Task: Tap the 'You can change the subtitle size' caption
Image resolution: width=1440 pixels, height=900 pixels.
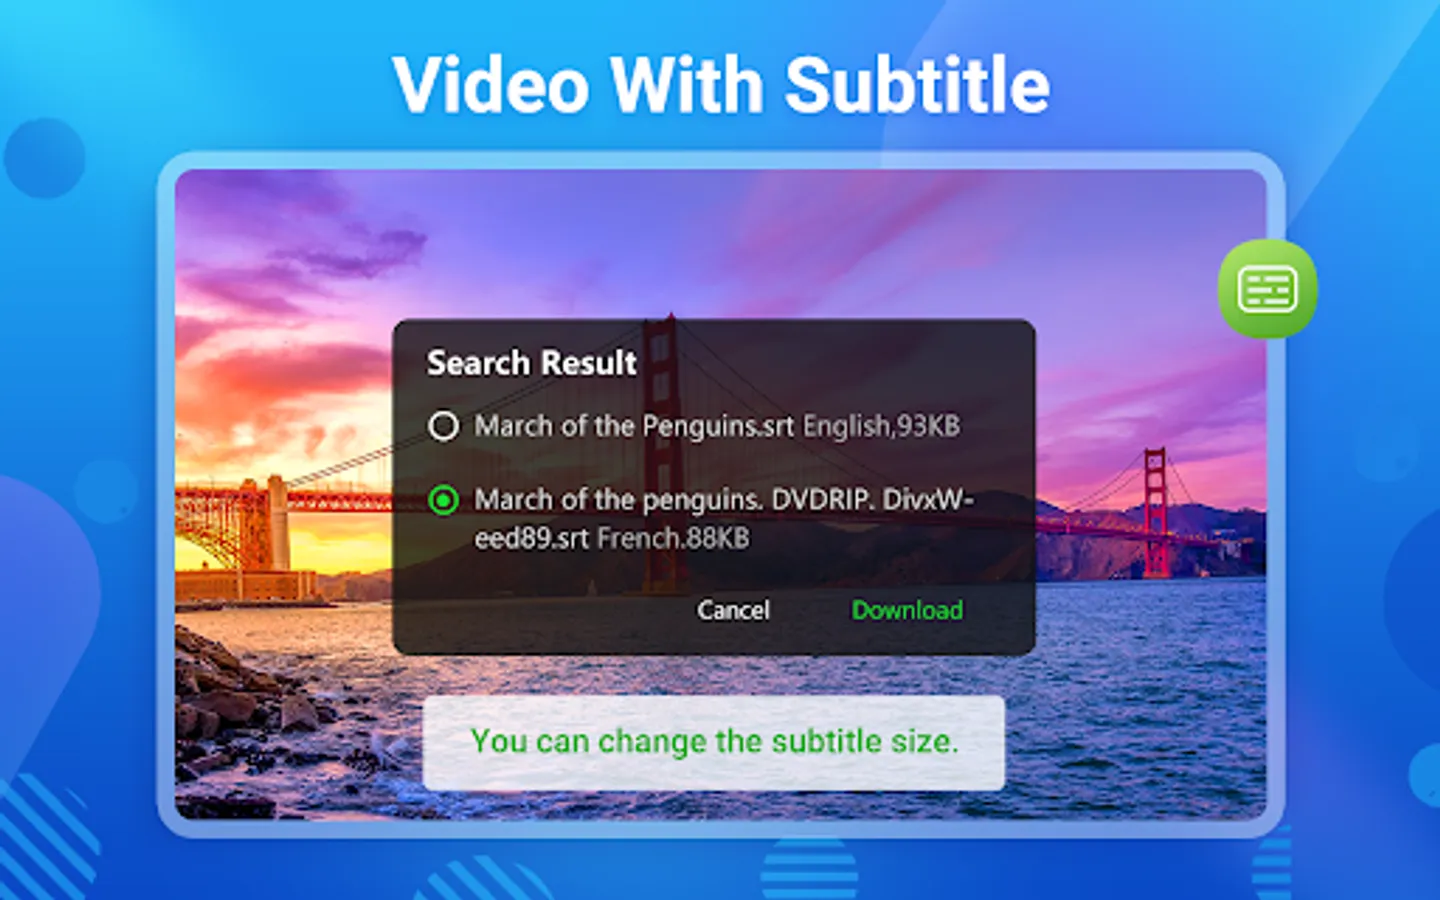Action: coord(714,742)
